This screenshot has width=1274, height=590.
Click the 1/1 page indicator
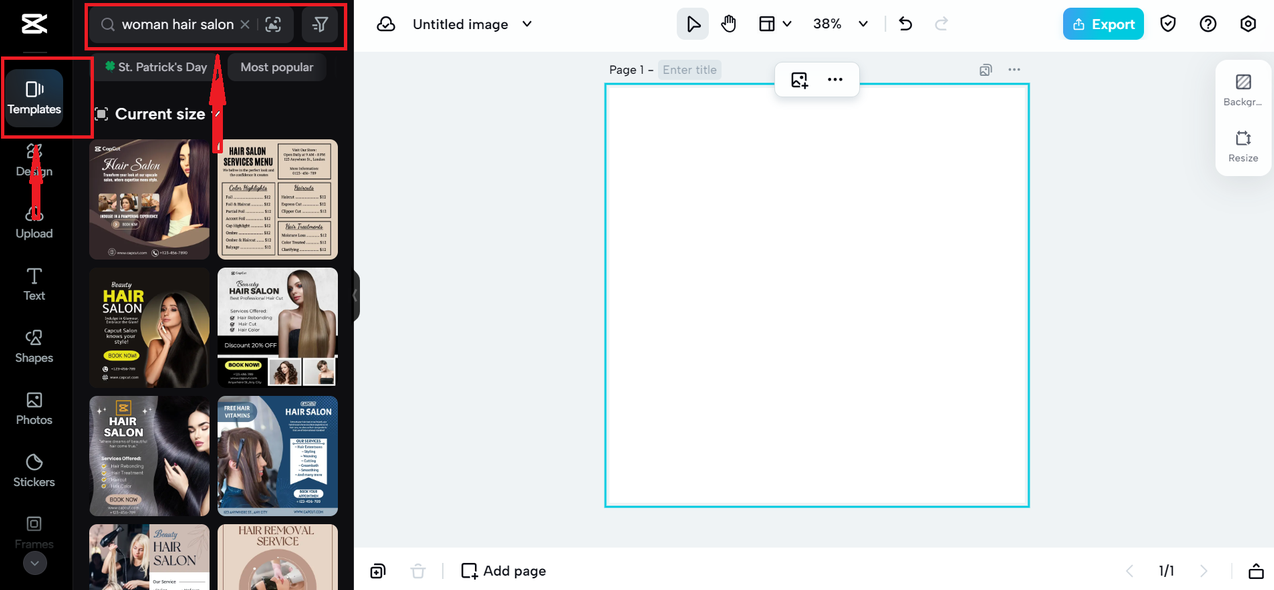point(1167,571)
